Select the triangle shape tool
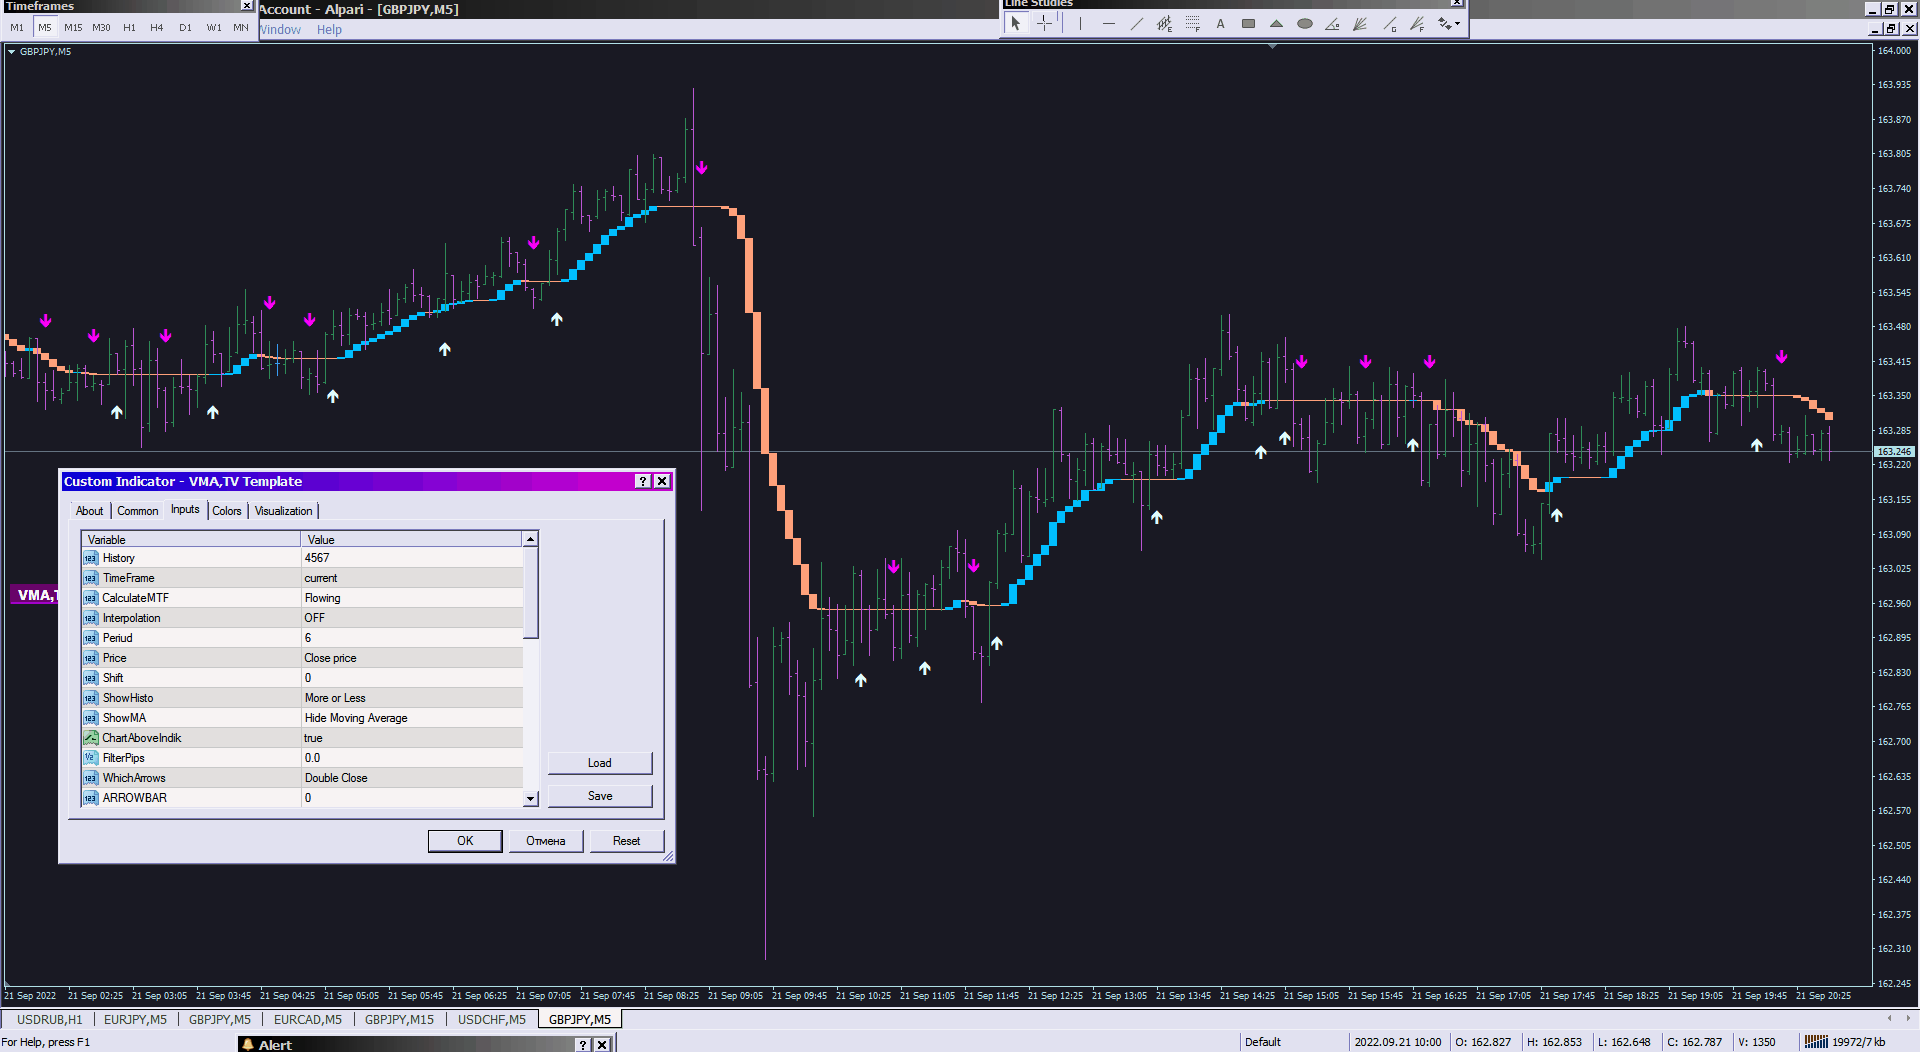The image size is (1920, 1052). pos(1276,24)
